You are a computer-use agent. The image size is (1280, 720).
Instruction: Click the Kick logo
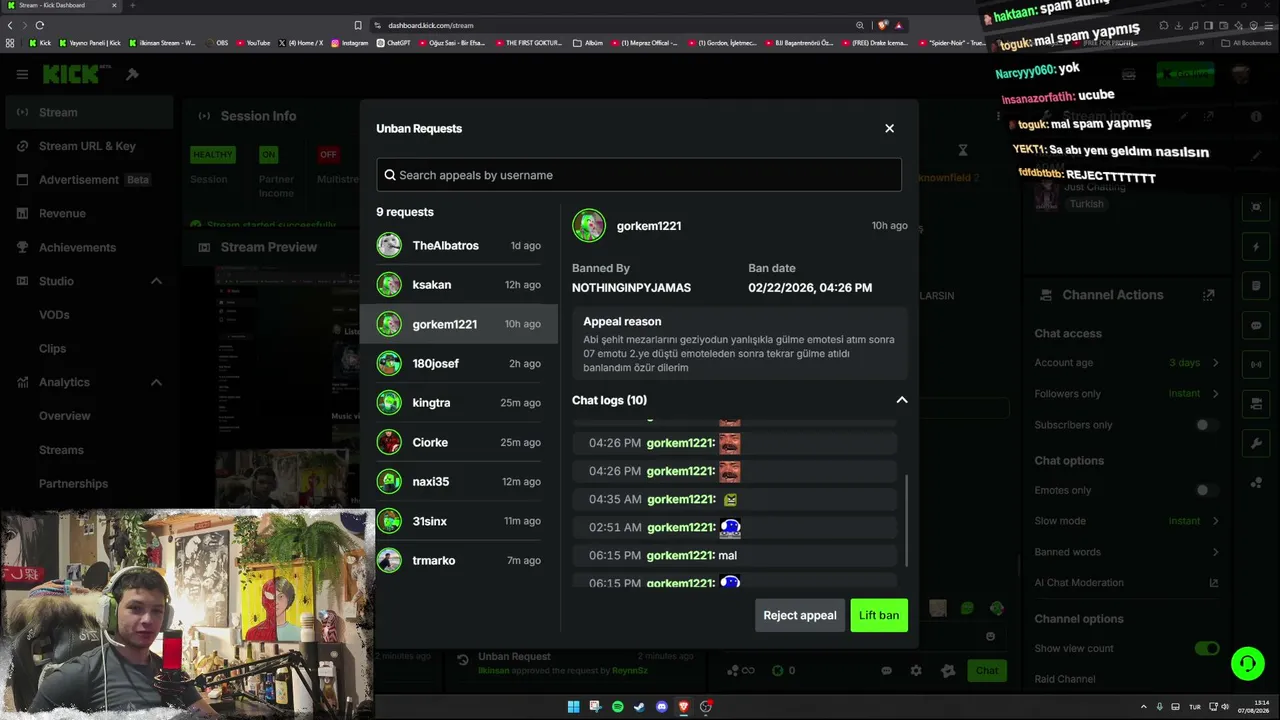(72, 74)
